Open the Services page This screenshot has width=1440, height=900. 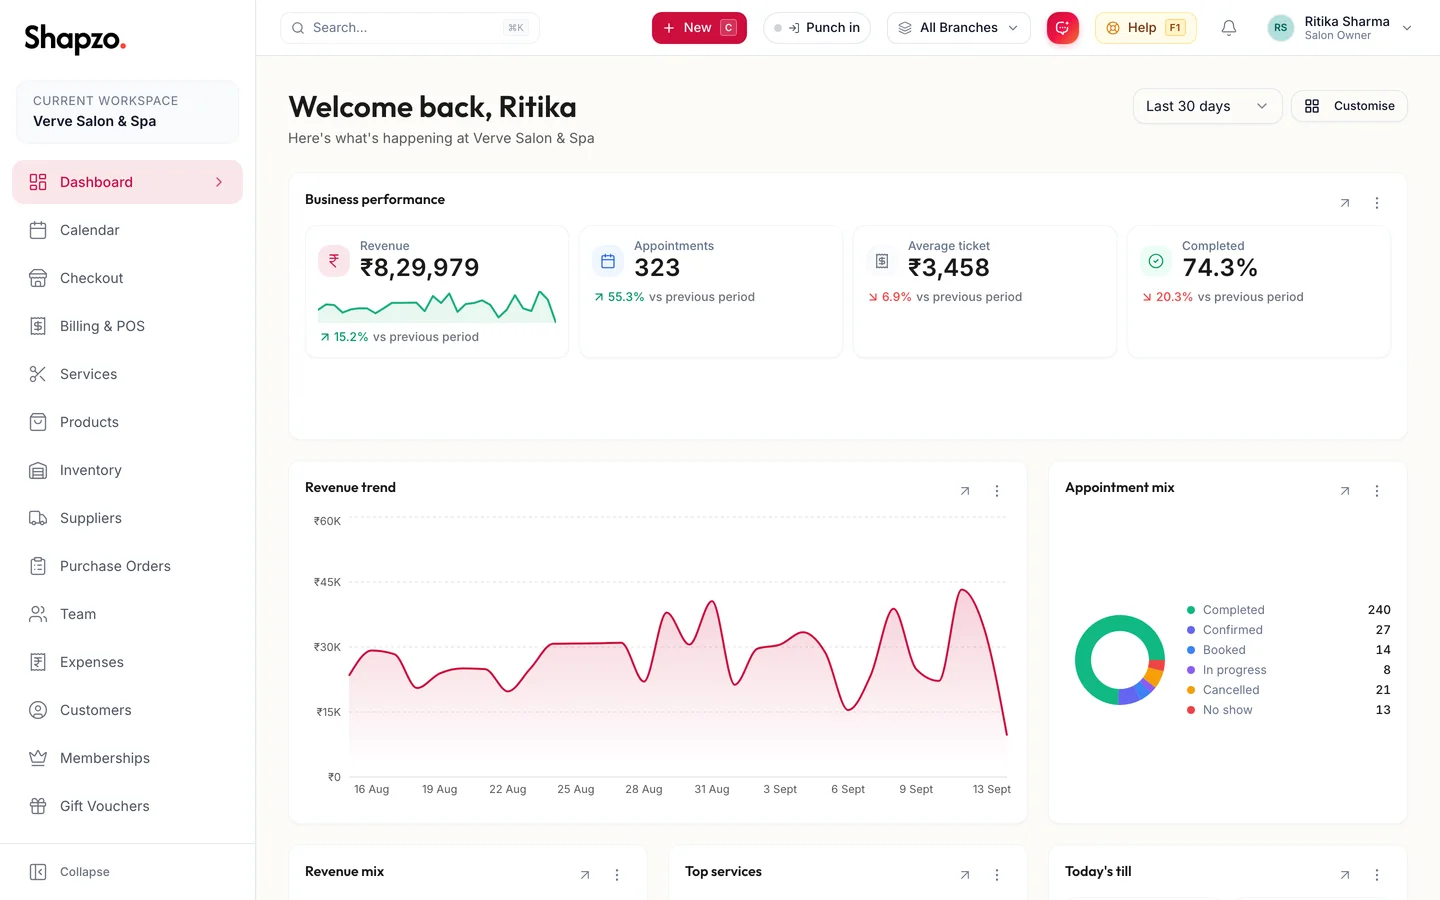[x=127, y=374]
